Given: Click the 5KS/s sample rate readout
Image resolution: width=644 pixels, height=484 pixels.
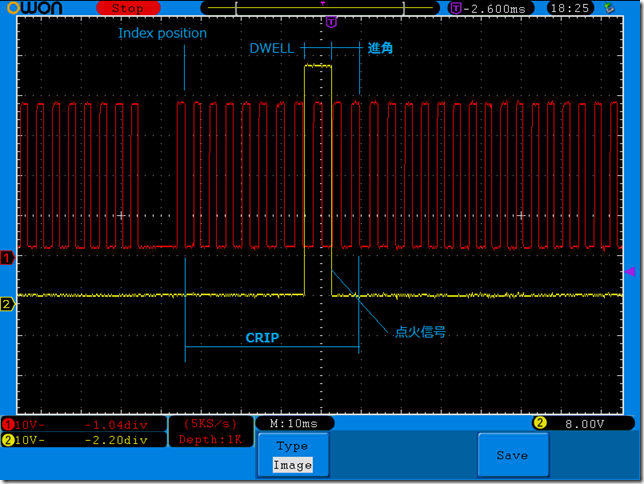Looking at the screenshot, I should 210,424.
